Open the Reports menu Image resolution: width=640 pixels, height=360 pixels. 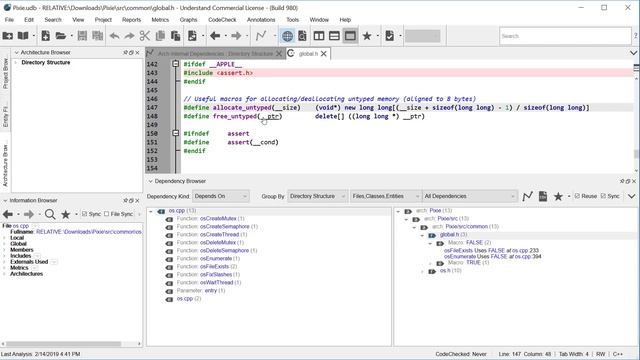tap(131, 20)
